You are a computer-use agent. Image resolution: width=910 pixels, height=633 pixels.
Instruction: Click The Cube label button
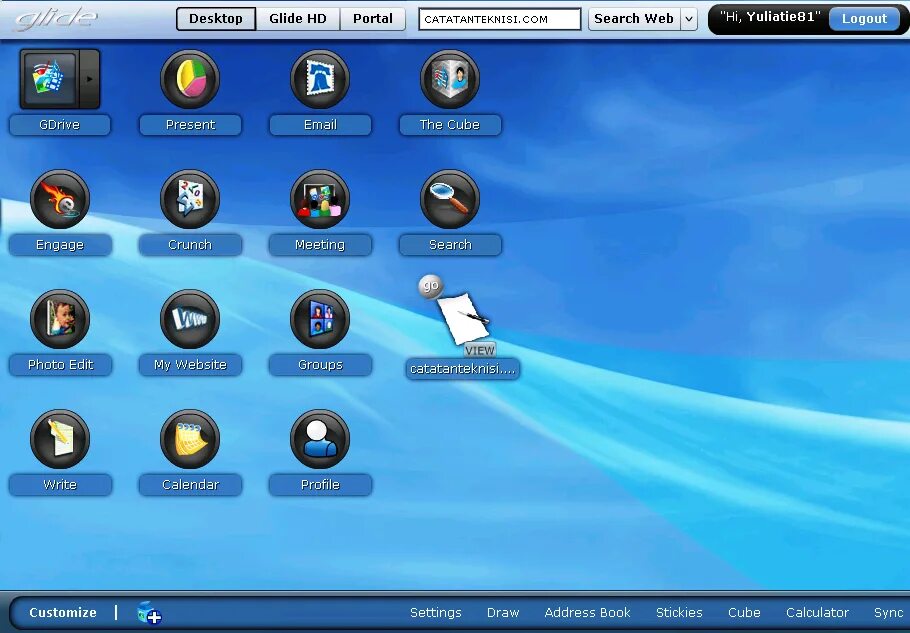[x=450, y=125]
